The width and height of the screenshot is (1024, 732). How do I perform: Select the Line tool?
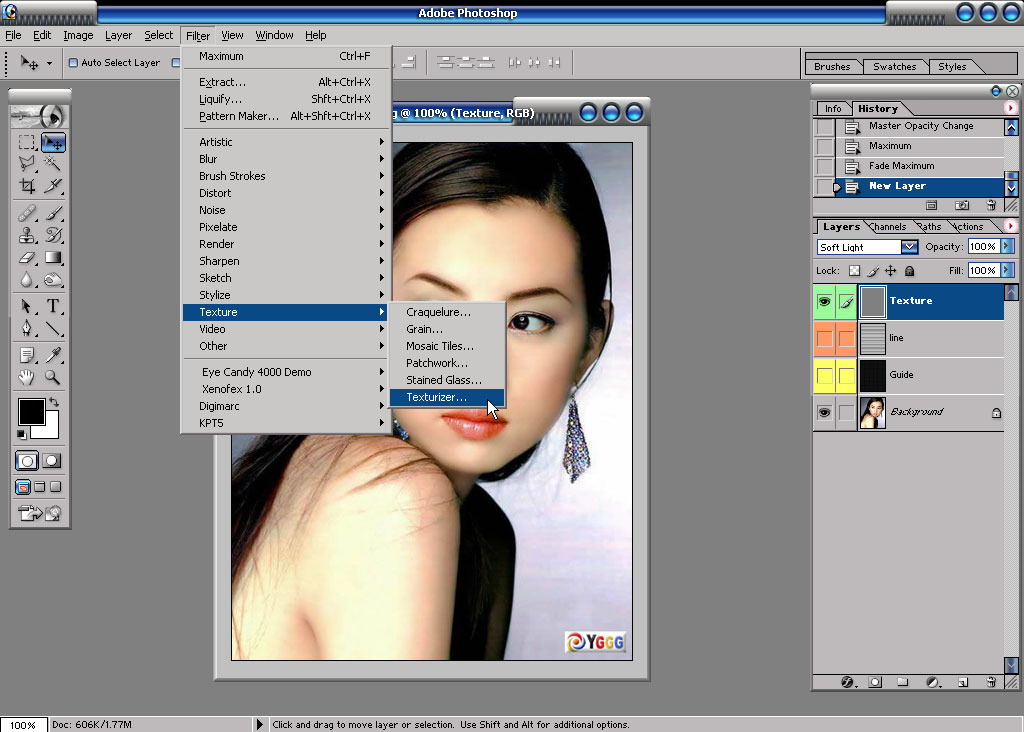point(53,328)
